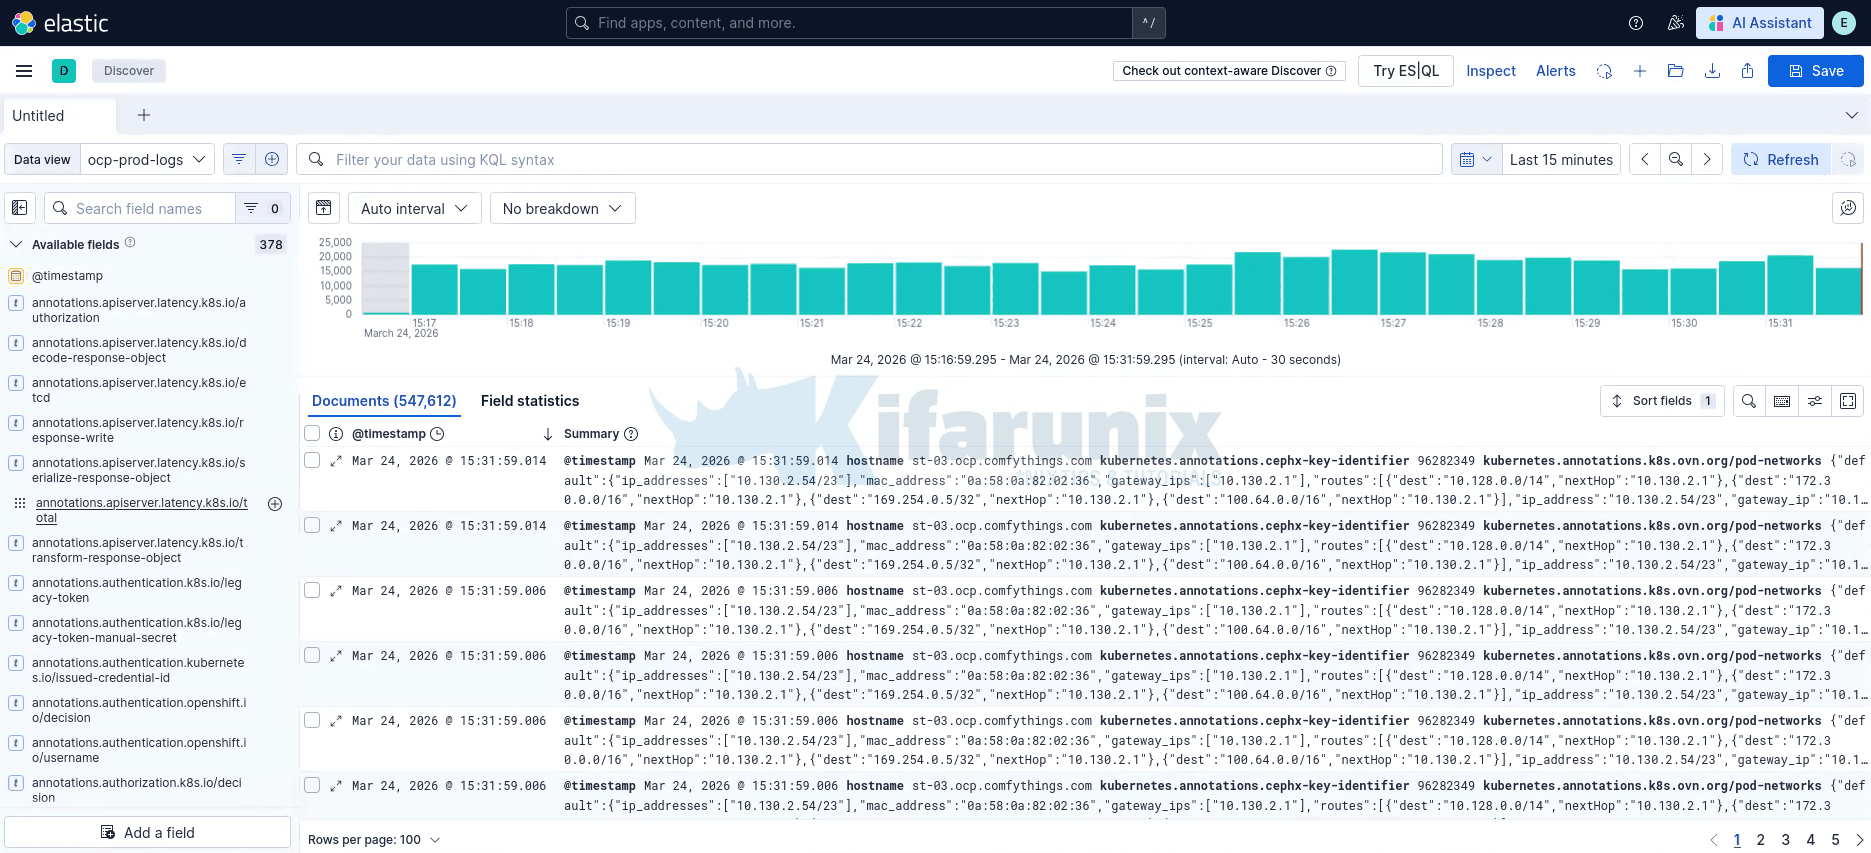The width and height of the screenshot is (1871, 853).
Task: Enter fullscreen for the documents table
Action: tap(1848, 401)
